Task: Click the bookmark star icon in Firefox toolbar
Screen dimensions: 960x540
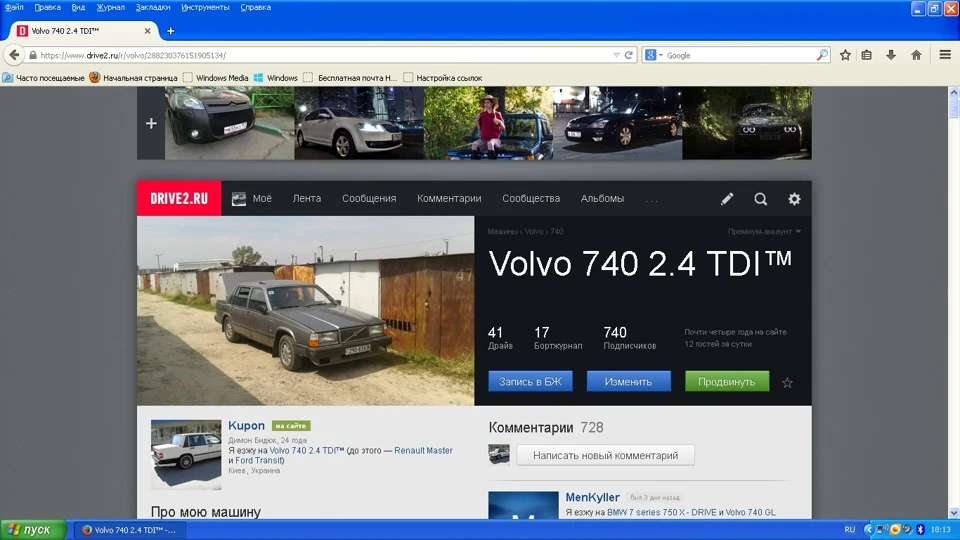Action: 845,55
